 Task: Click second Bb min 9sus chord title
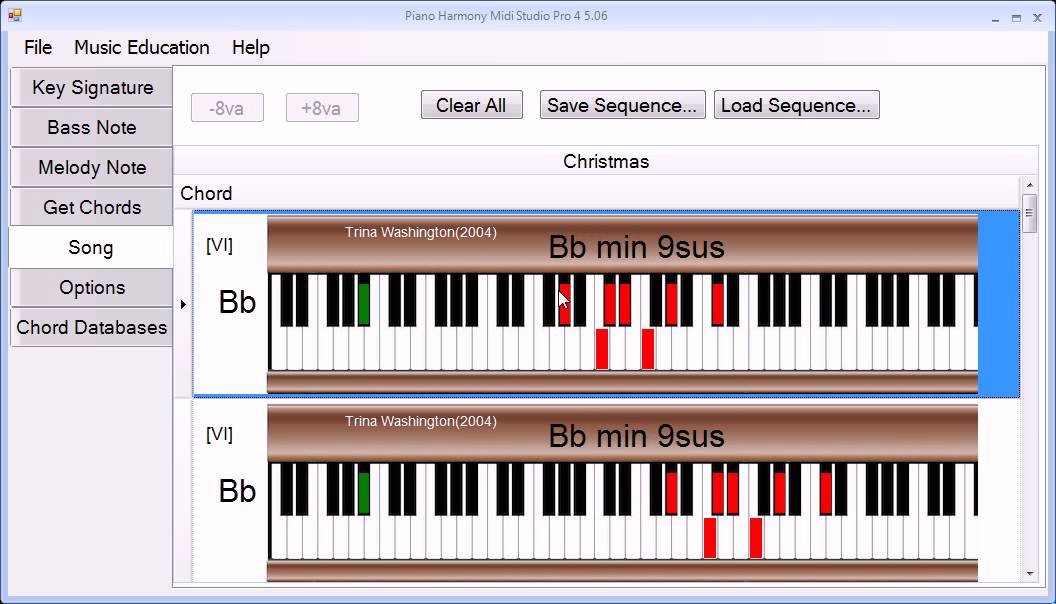pos(636,436)
